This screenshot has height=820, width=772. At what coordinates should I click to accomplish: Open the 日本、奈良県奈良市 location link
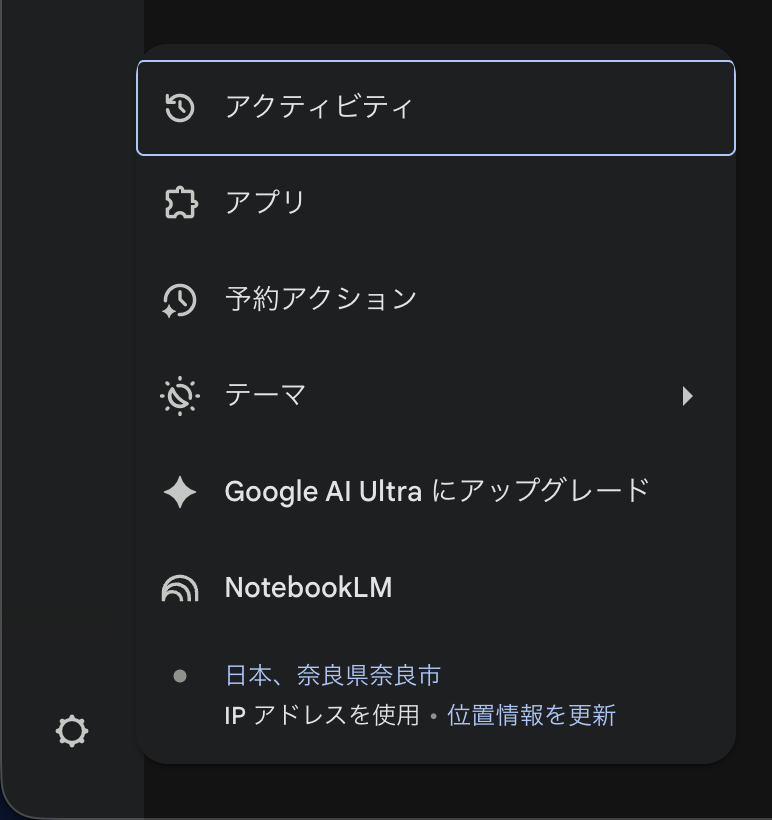[x=333, y=676]
